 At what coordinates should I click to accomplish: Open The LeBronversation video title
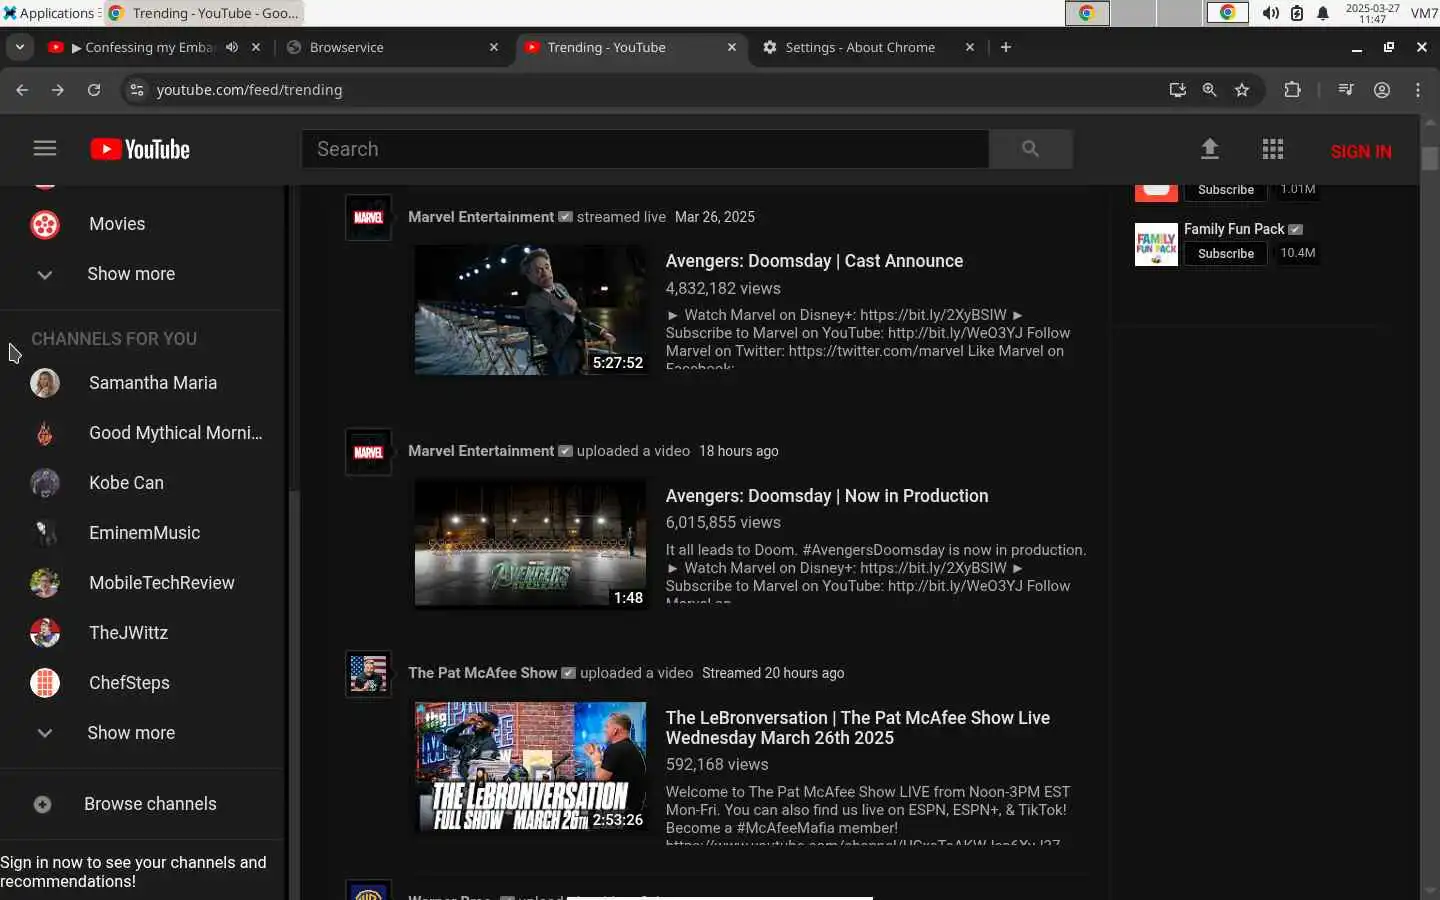pos(858,728)
